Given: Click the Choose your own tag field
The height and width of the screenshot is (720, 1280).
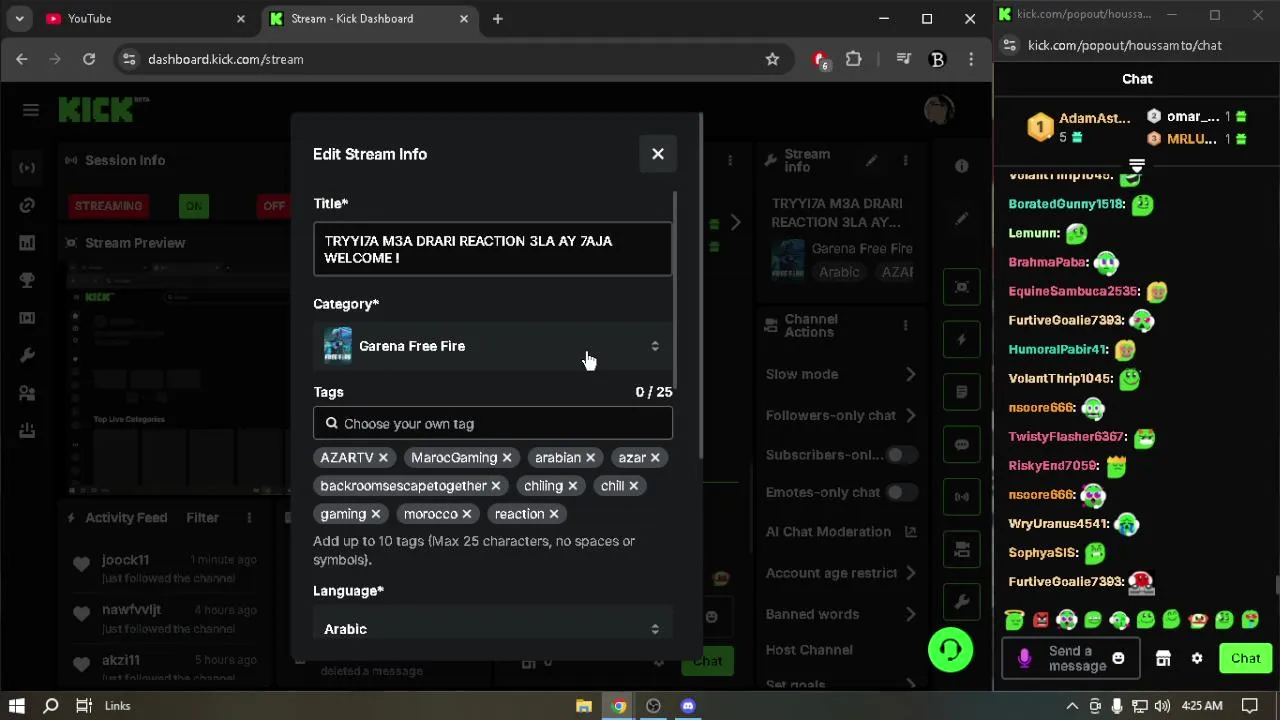Looking at the screenshot, I should 492,424.
